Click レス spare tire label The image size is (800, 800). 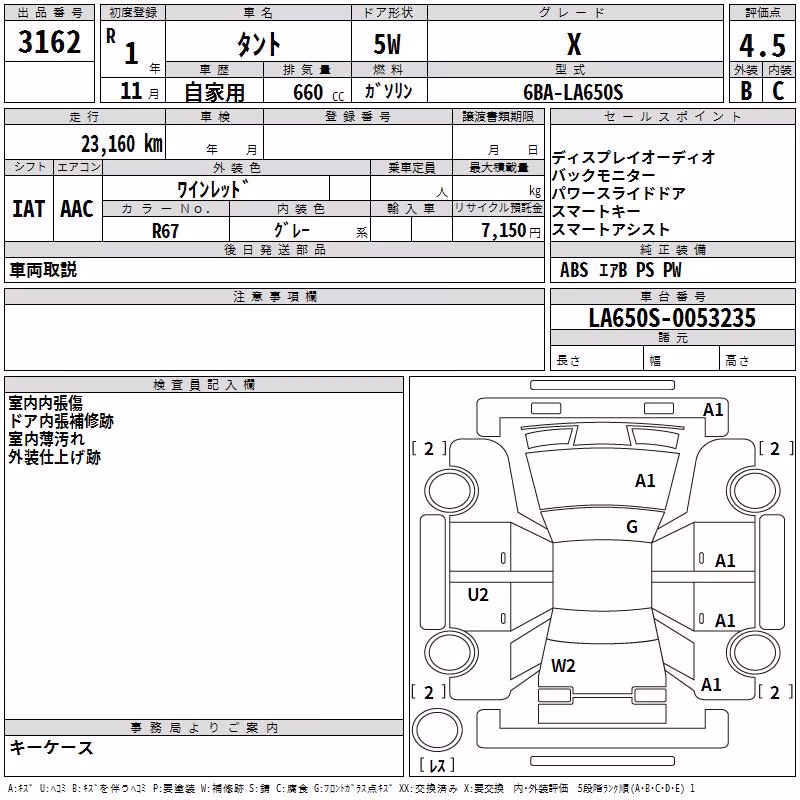(x=437, y=764)
